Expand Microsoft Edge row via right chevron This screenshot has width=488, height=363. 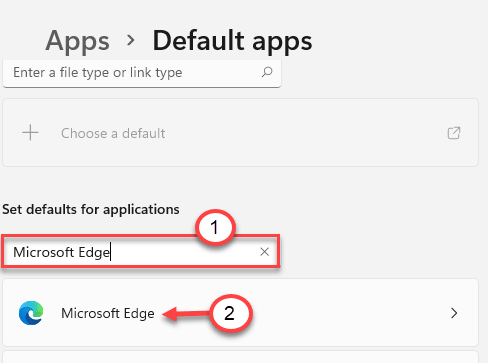click(454, 313)
